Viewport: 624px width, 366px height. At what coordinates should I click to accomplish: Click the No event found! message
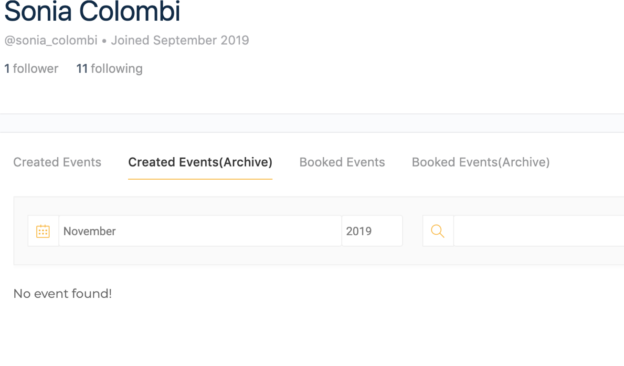pyautogui.click(x=62, y=294)
